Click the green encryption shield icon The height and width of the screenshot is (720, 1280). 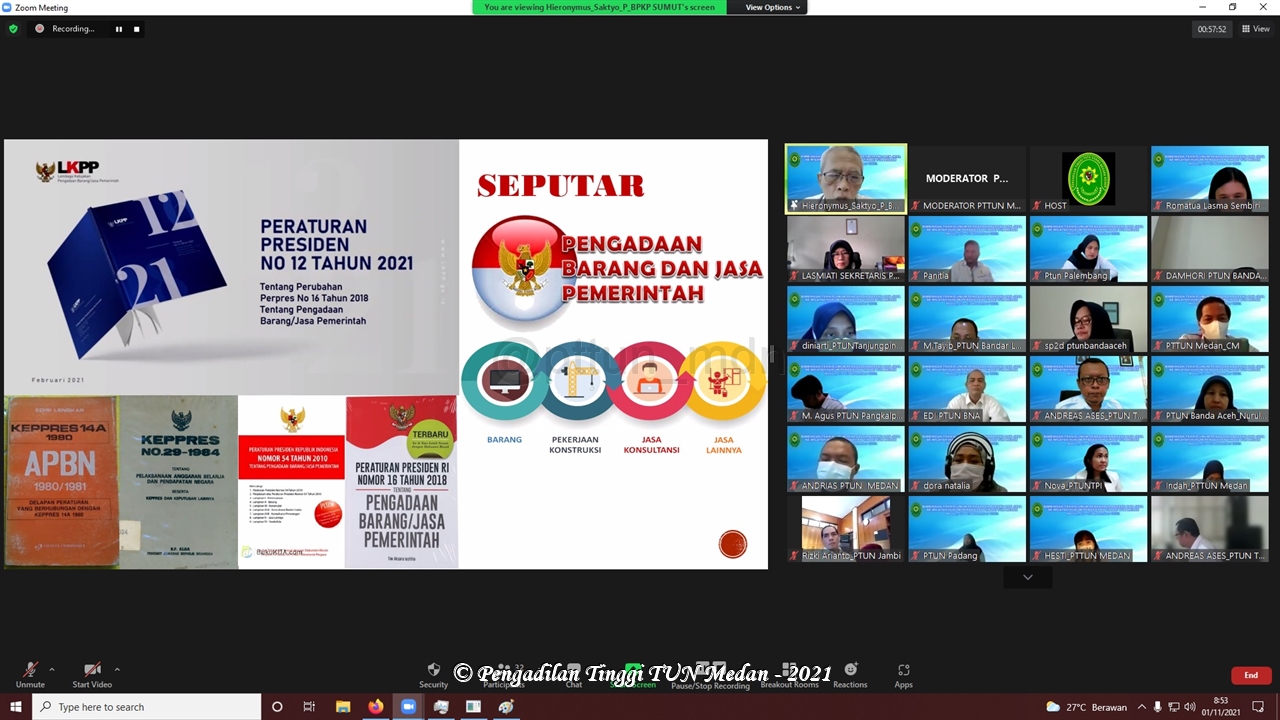(x=13, y=29)
